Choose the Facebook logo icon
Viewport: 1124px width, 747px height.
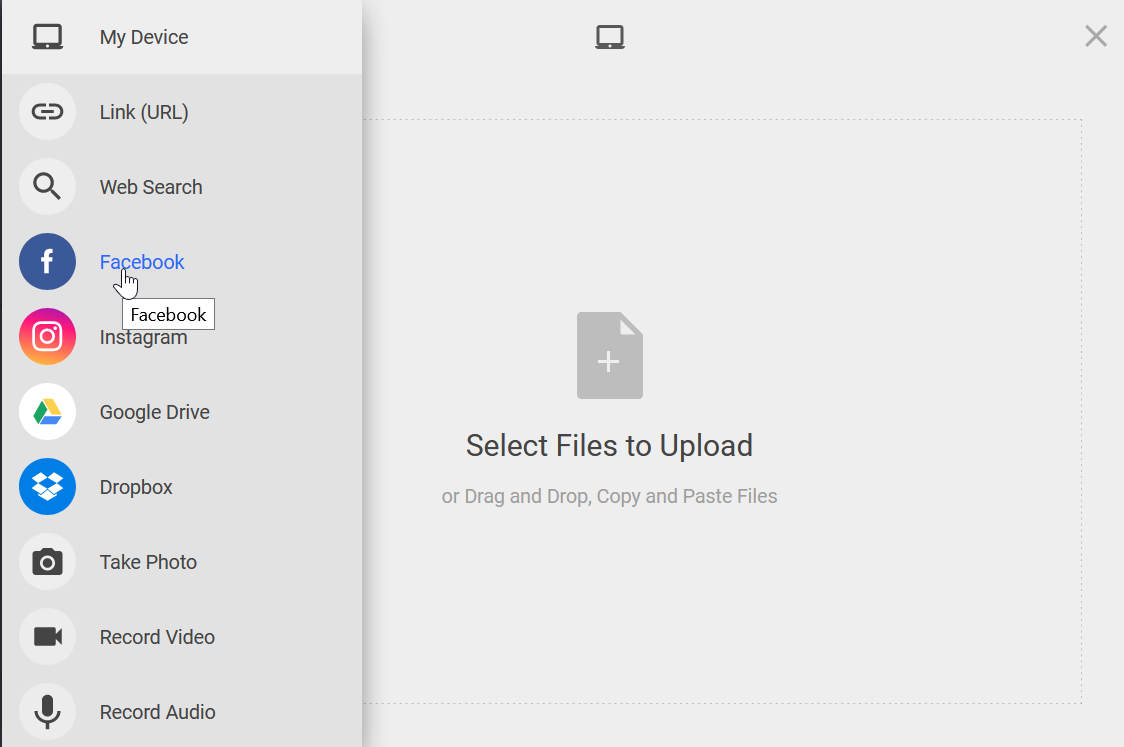[47, 262]
